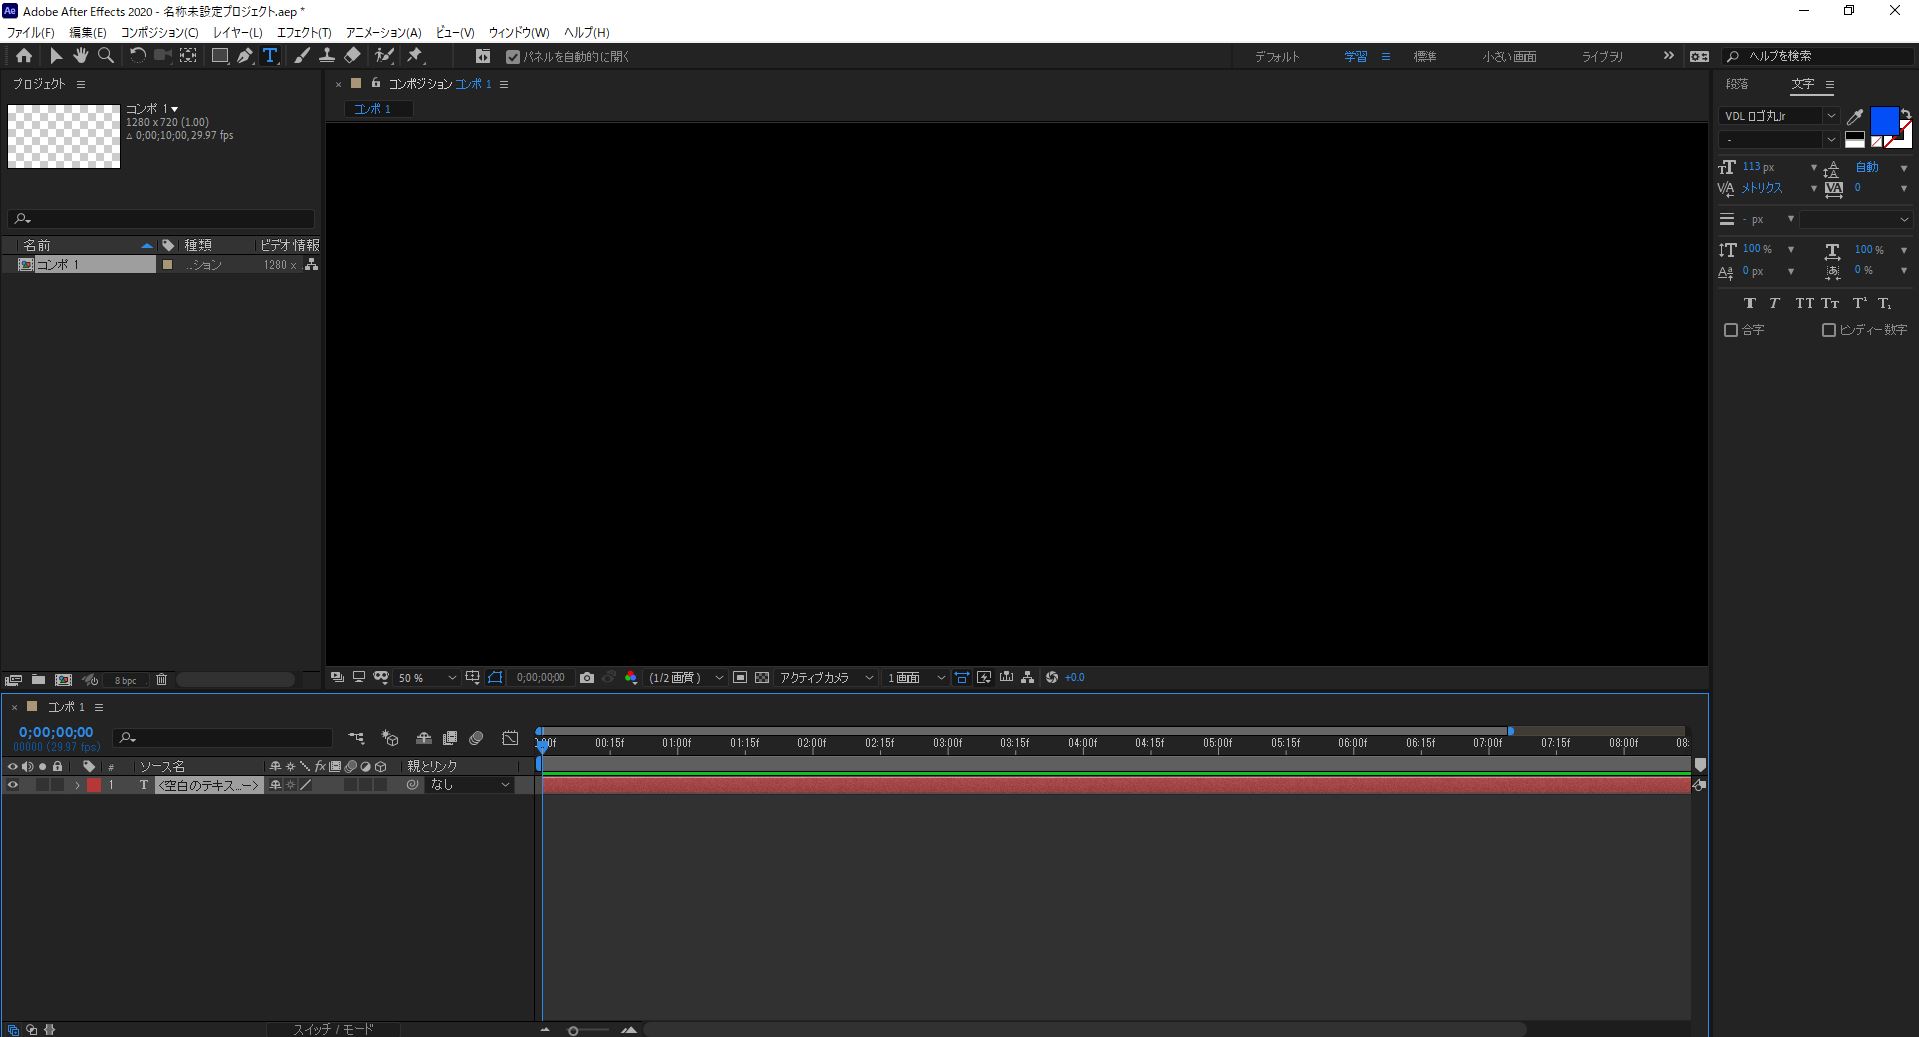Select the Roto Brush tool

tap(384, 56)
